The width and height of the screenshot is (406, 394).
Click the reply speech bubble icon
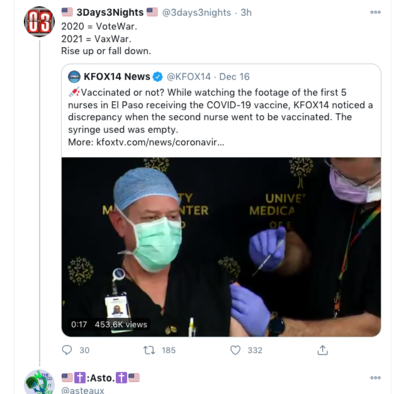point(67,350)
